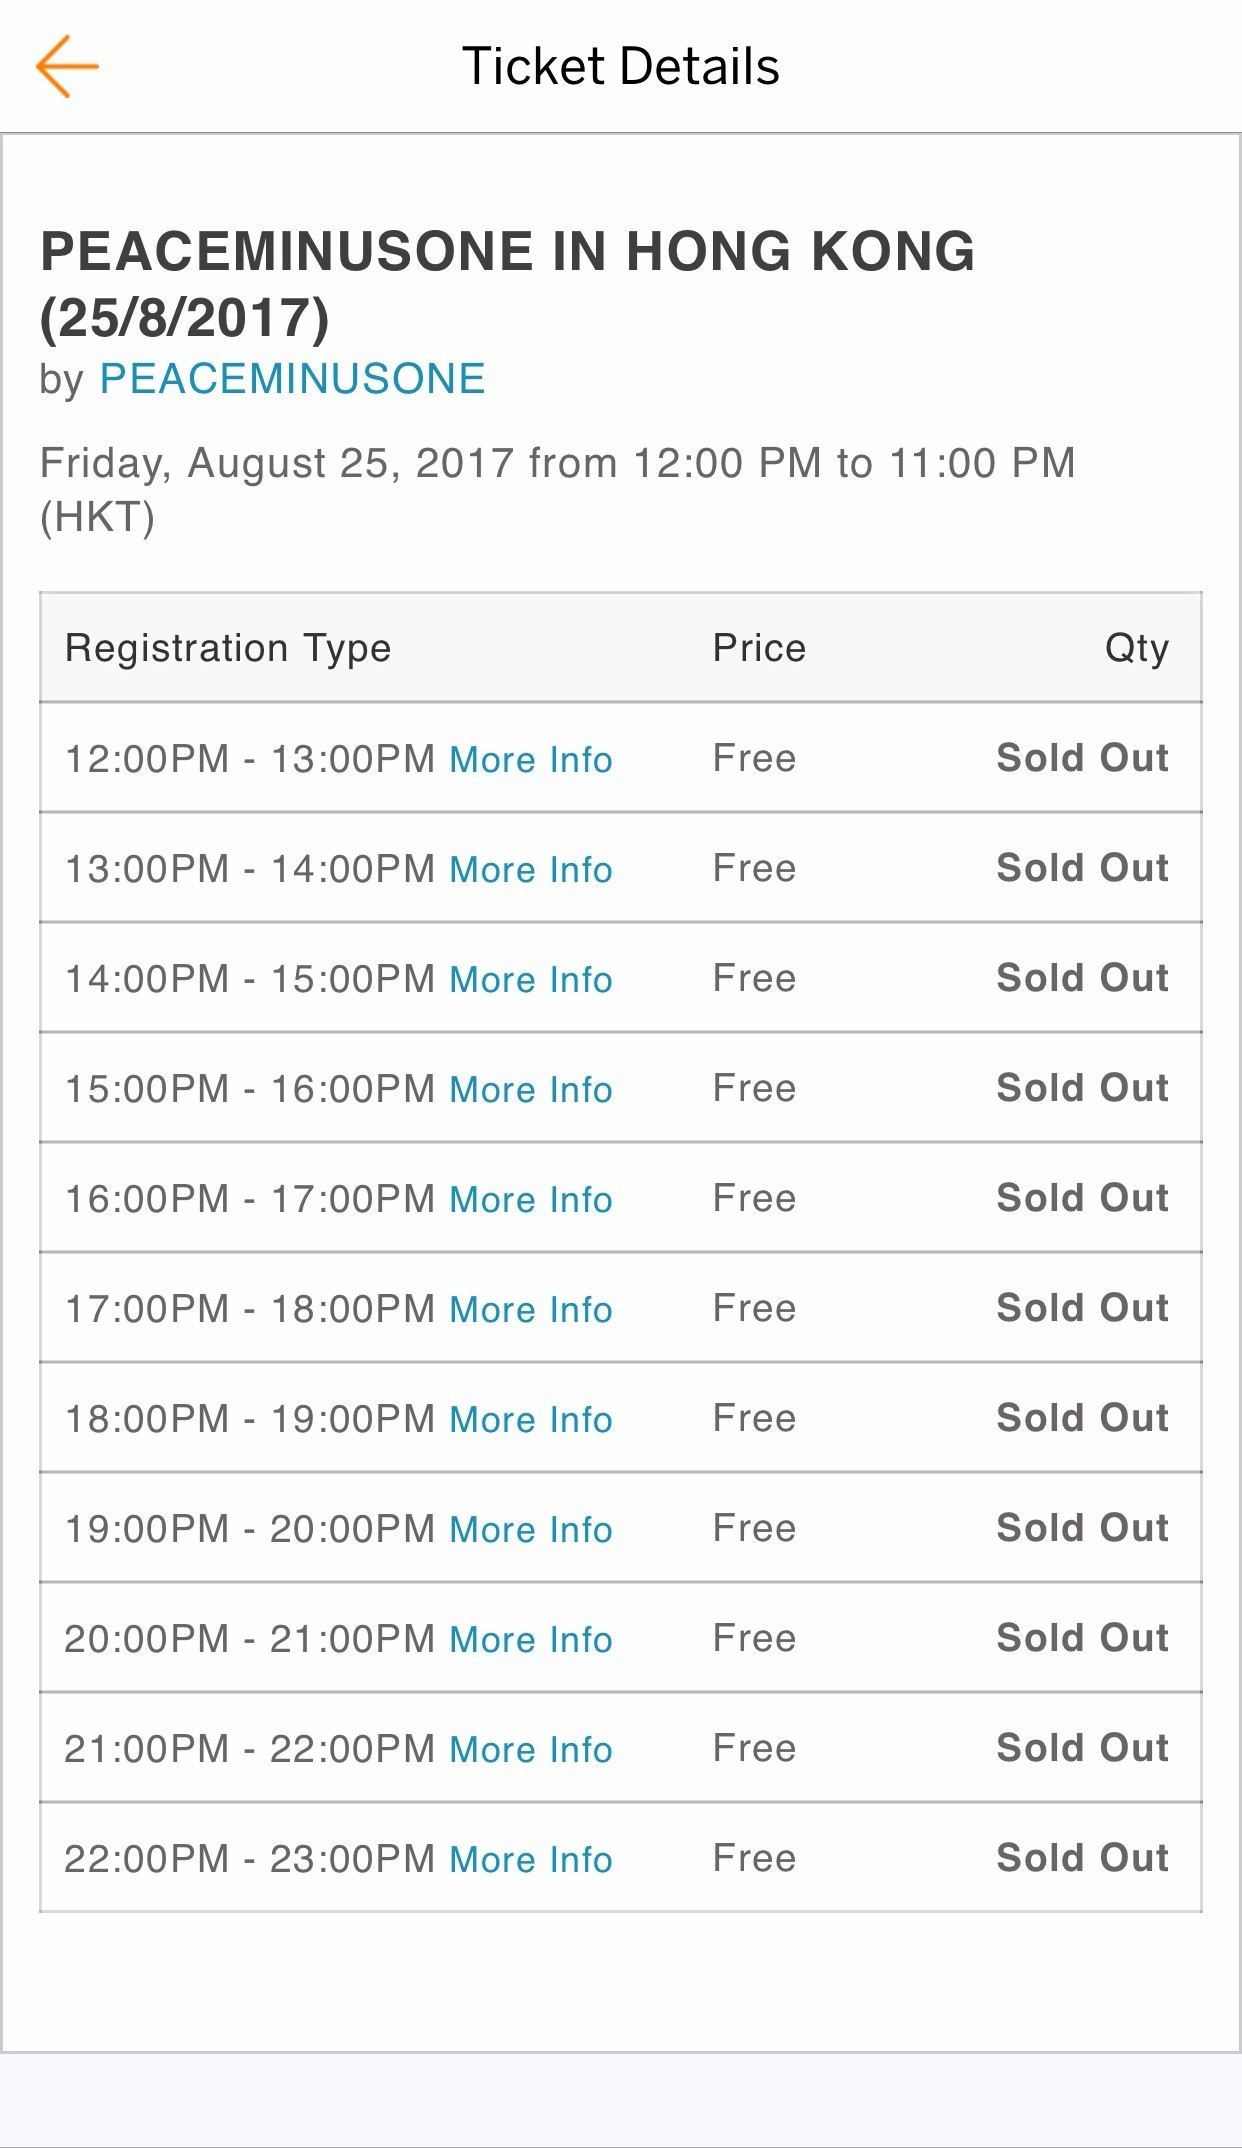Show More Info for 18:00PM - 19:00PM
This screenshot has width=1242, height=2148.
click(x=530, y=1420)
